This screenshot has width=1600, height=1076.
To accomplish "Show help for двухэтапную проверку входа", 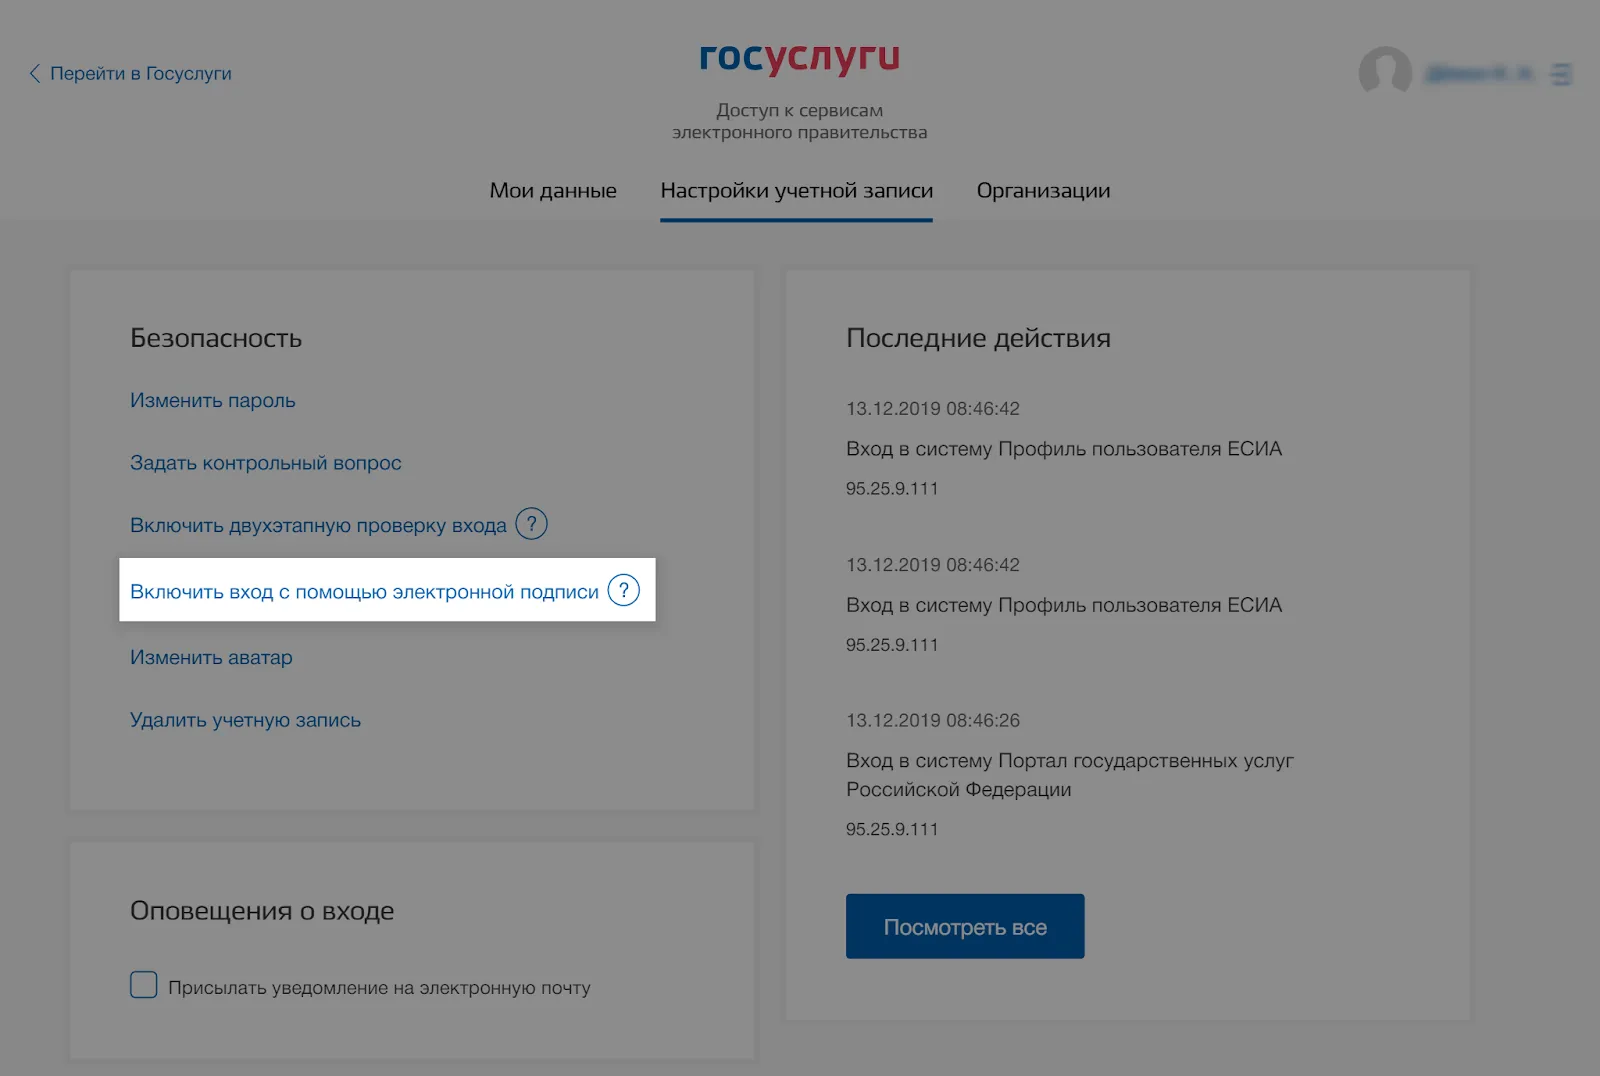I will 531,524.
